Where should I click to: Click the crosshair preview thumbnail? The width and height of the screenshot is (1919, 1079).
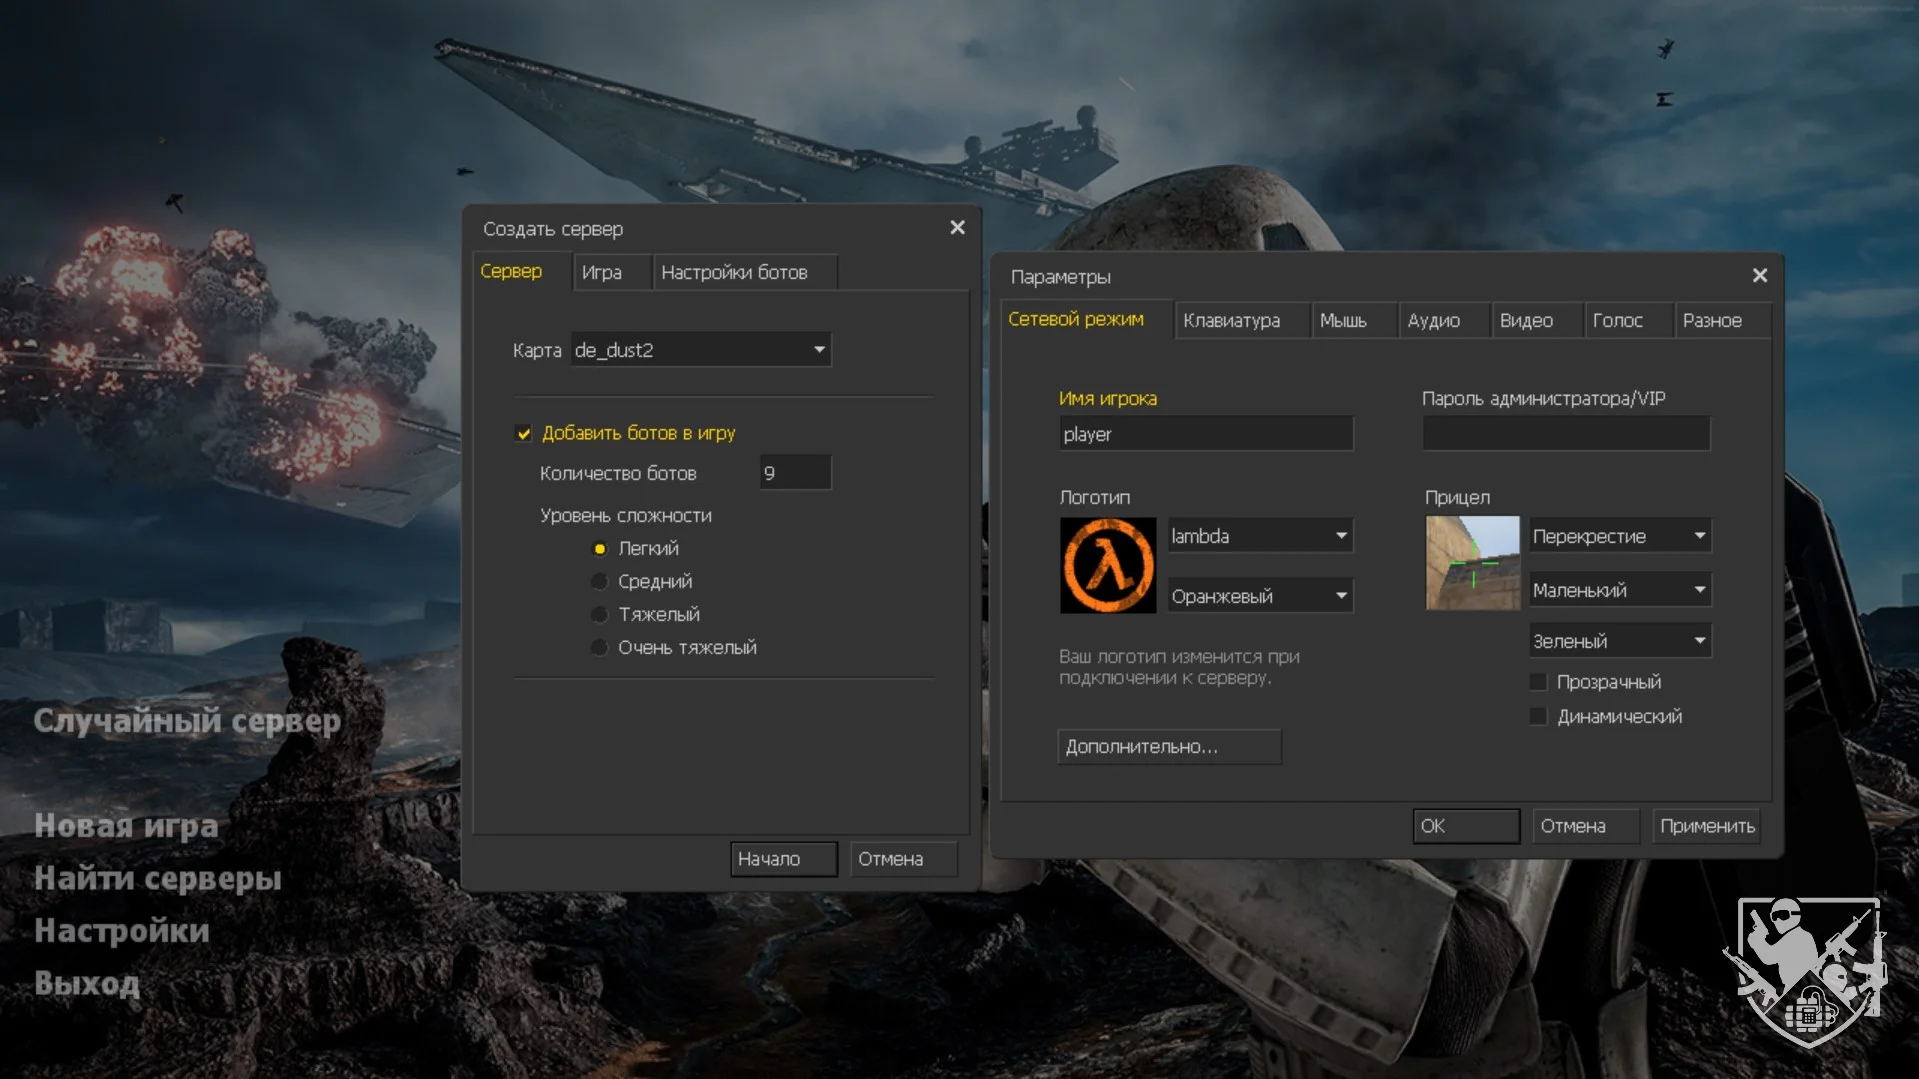(x=1472, y=563)
